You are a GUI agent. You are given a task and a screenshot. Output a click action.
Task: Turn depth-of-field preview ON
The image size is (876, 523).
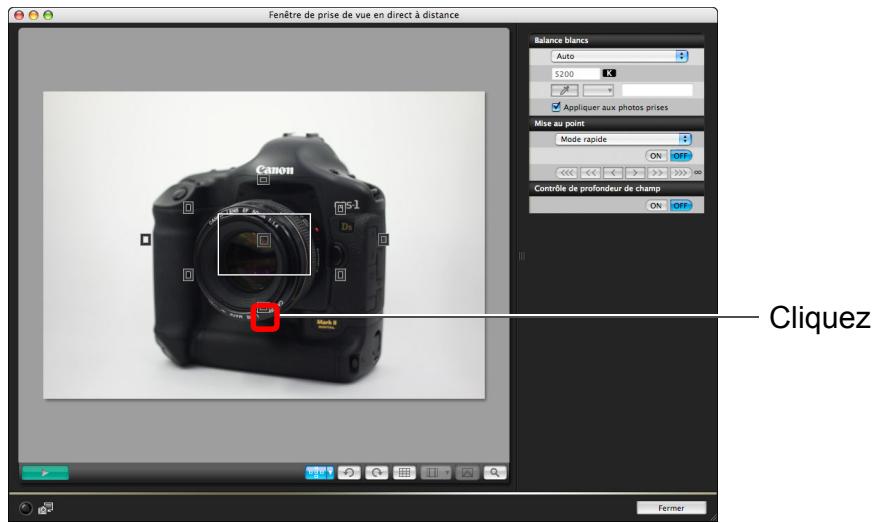pyautogui.click(x=656, y=206)
